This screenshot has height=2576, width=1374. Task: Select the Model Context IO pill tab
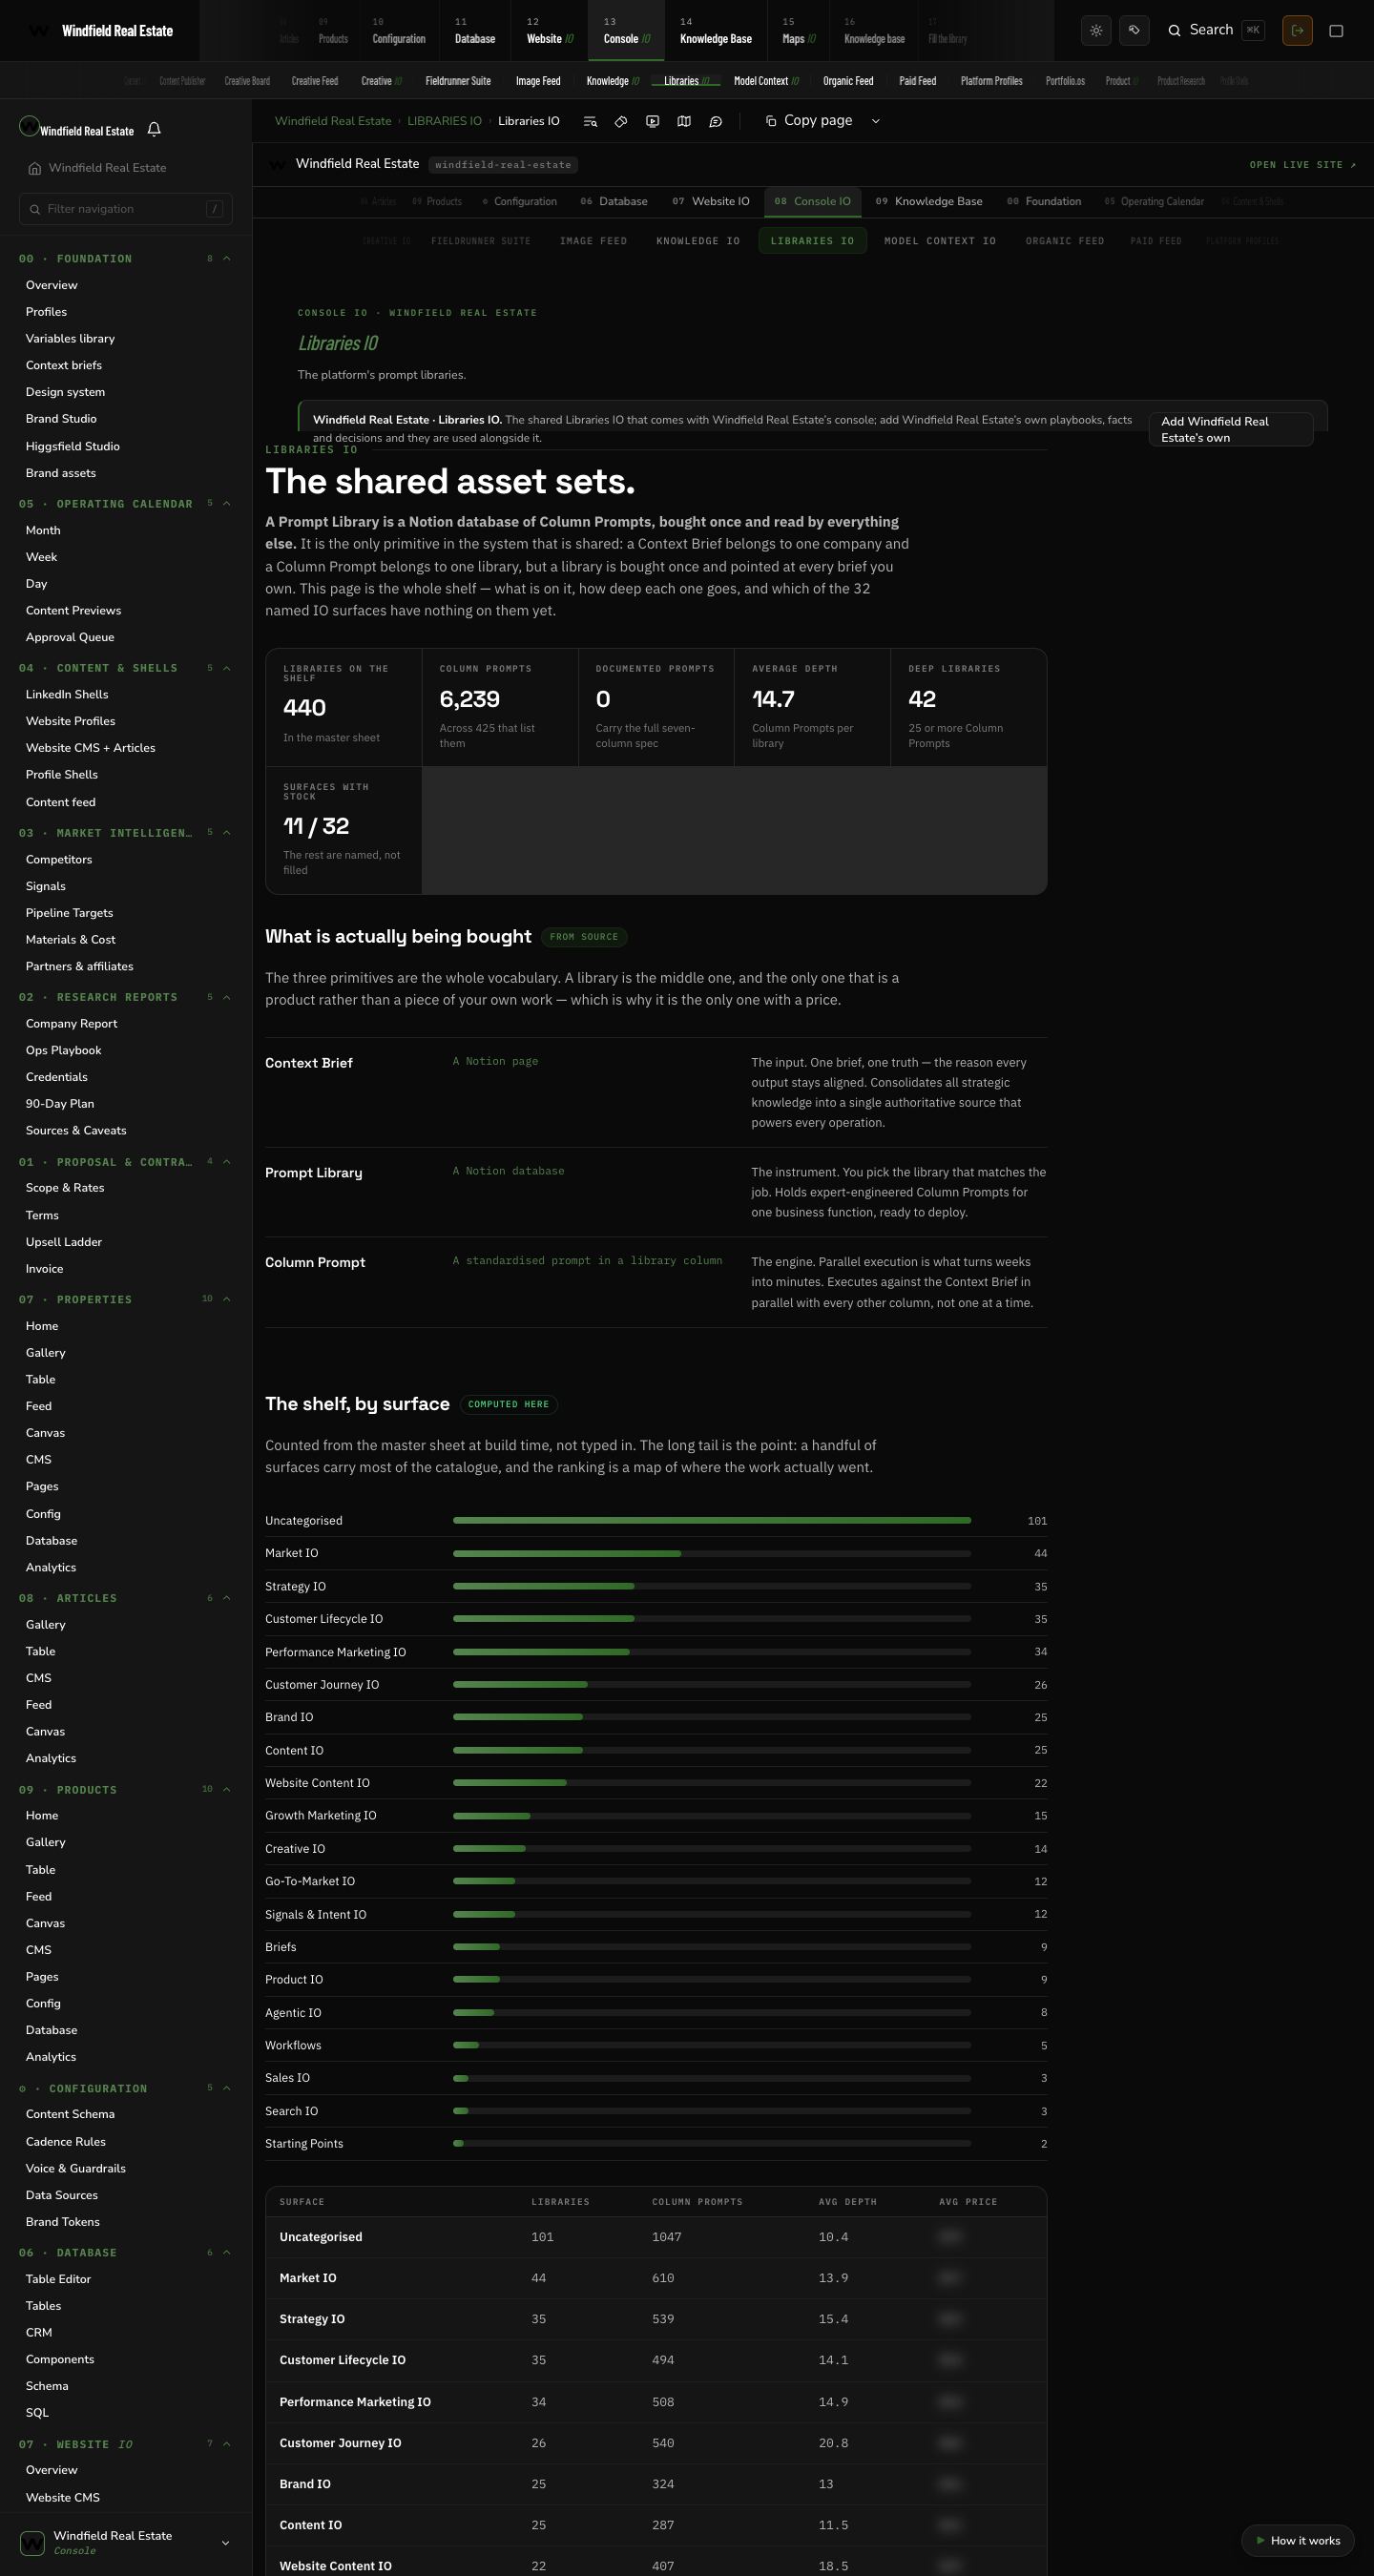tap(940, 241)
